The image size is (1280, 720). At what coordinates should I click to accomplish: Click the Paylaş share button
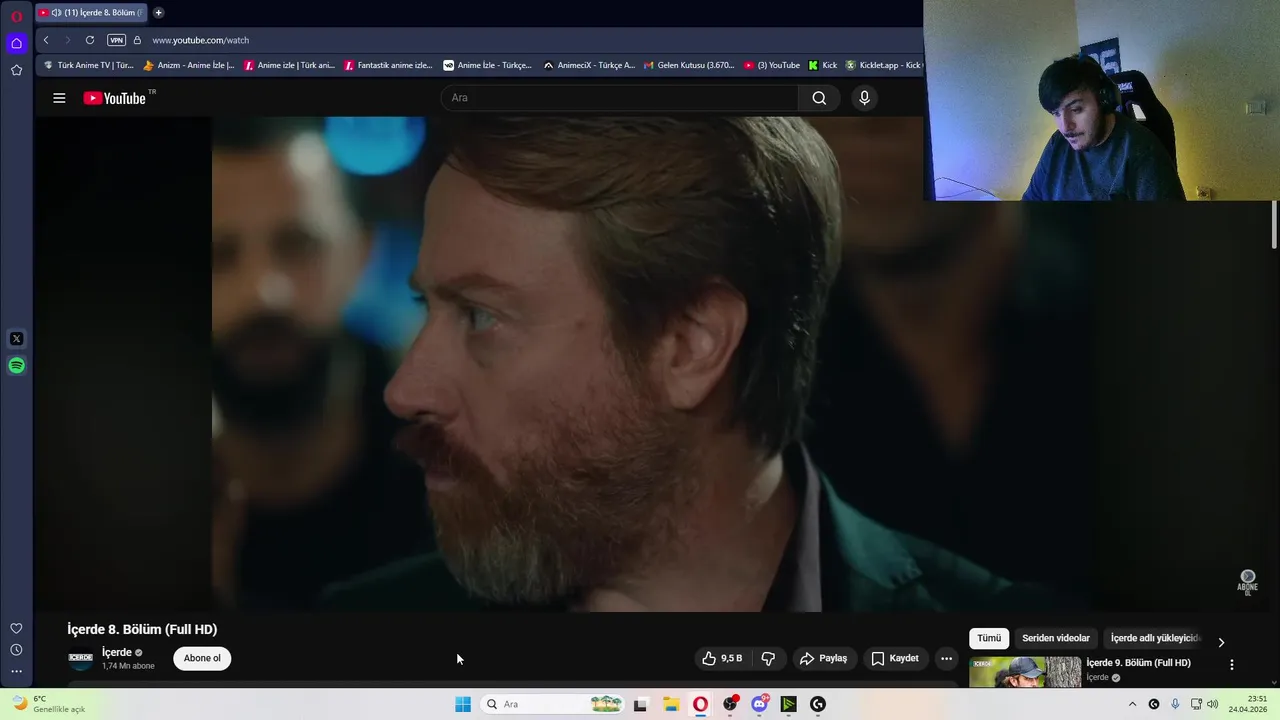click(823, 658)
